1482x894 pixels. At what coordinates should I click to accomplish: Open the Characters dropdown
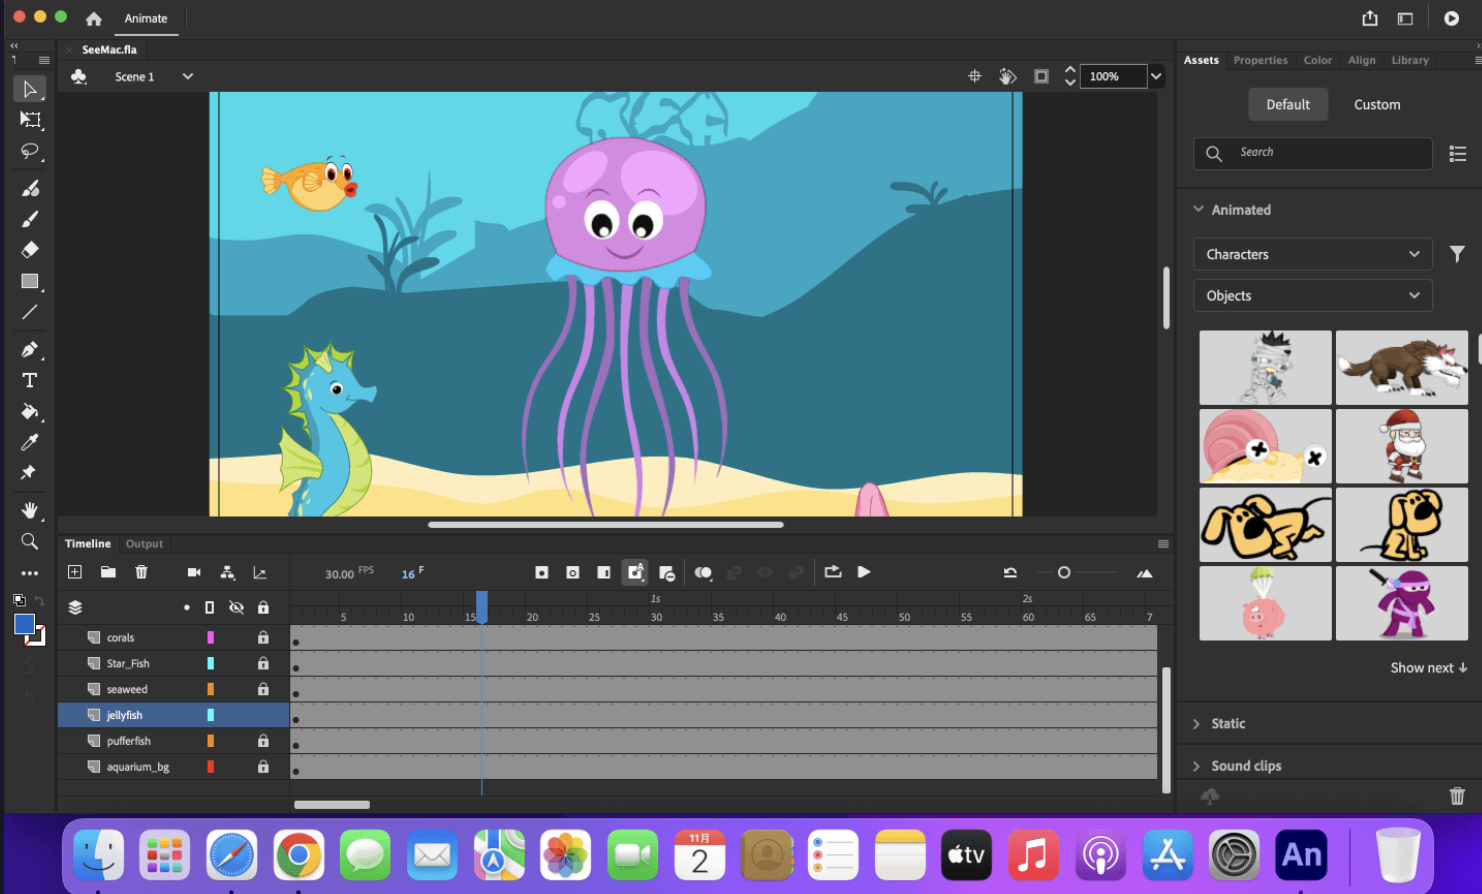(x=1312, y=254)
